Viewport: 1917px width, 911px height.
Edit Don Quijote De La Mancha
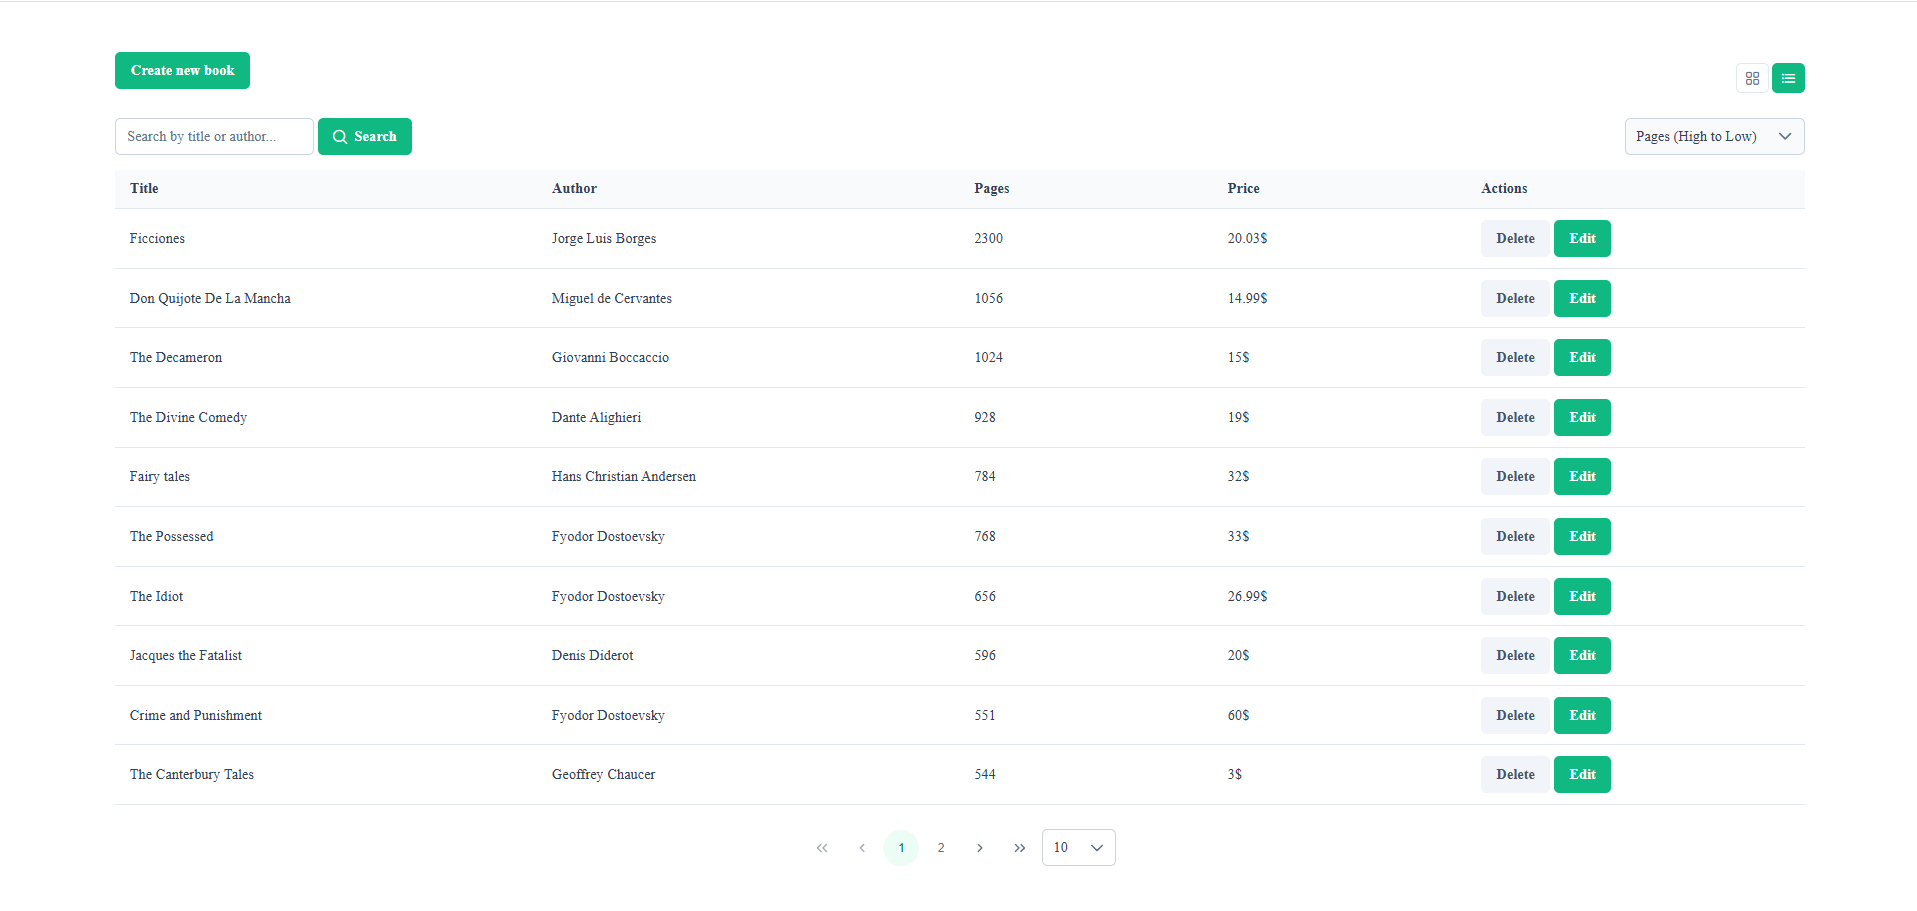click(1582, 299)
